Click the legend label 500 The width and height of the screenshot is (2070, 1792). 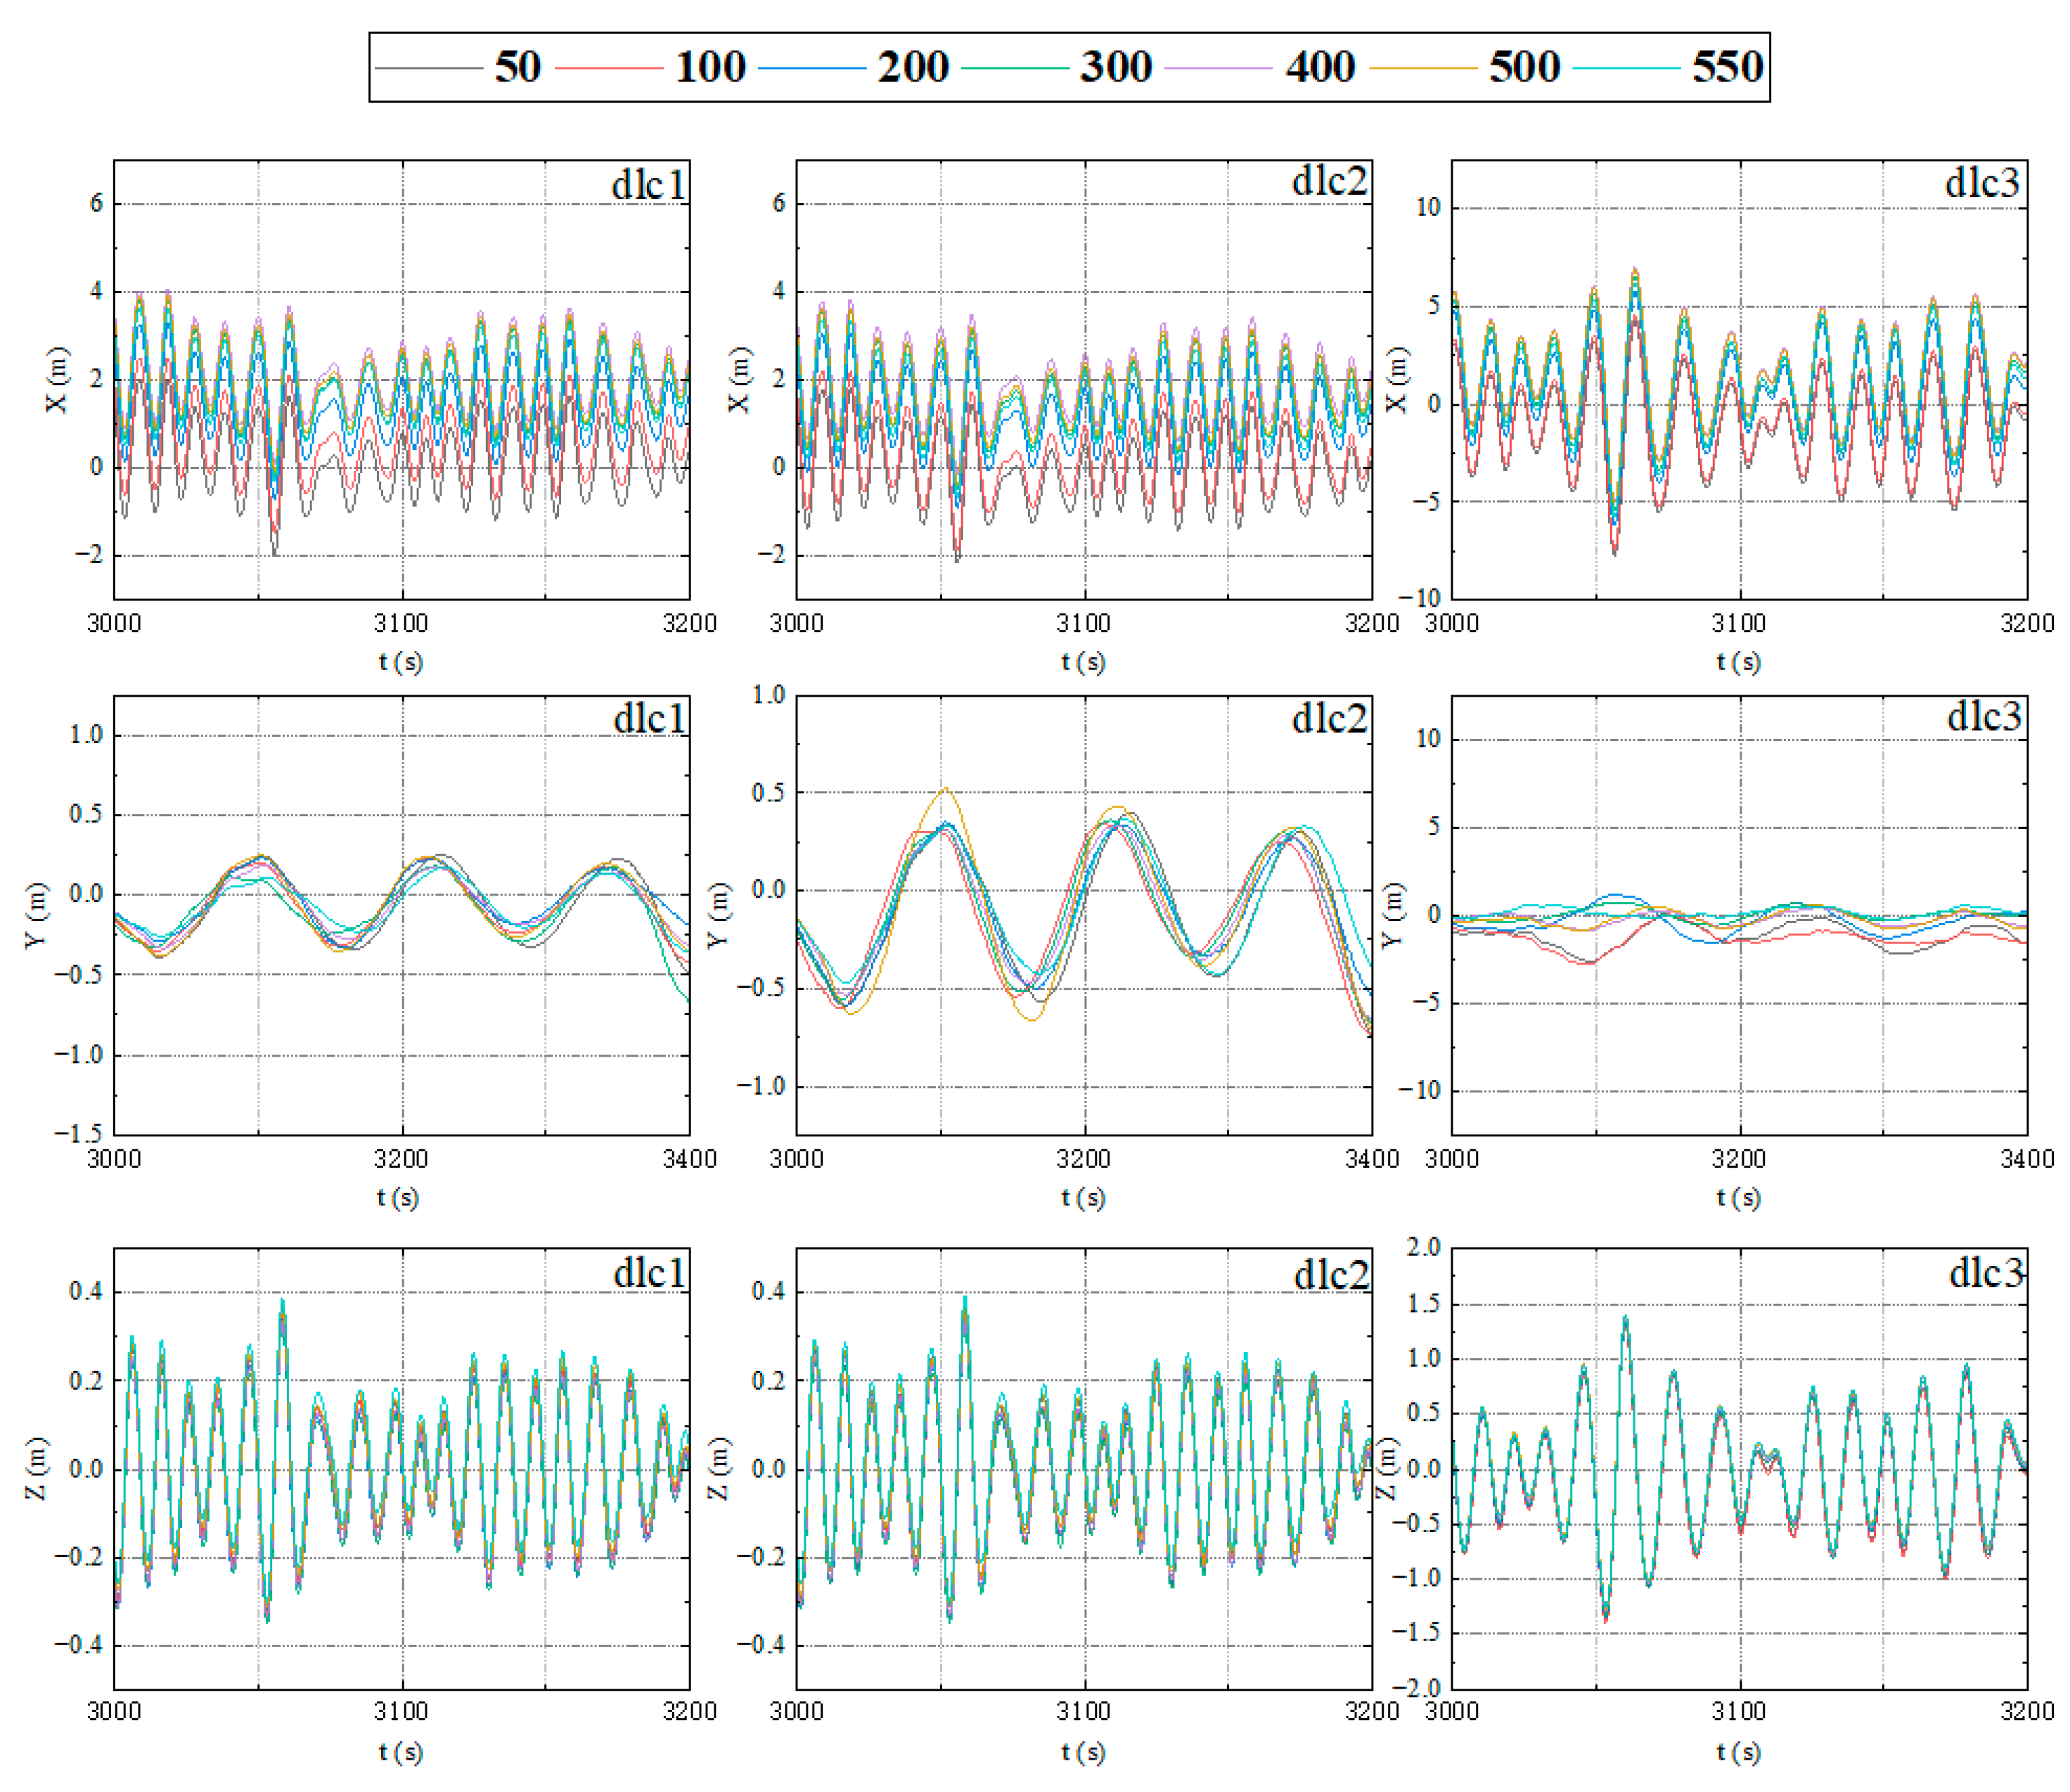click(1524, 67)
